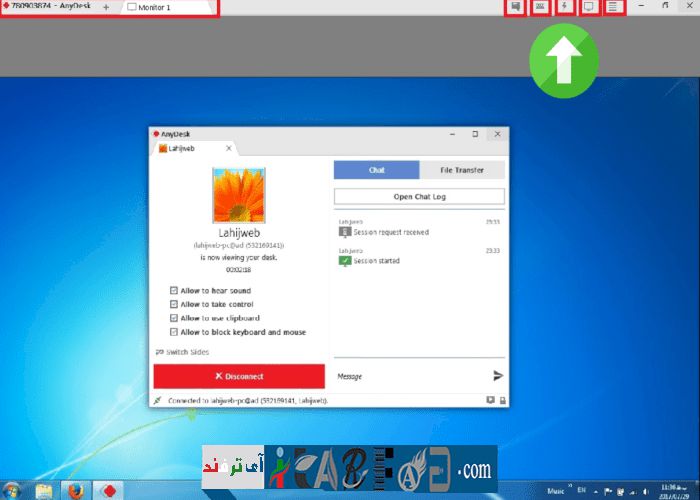Send message with paper plane icon
The height and width of the screenshot is (500, 700).
pos(498,376)
